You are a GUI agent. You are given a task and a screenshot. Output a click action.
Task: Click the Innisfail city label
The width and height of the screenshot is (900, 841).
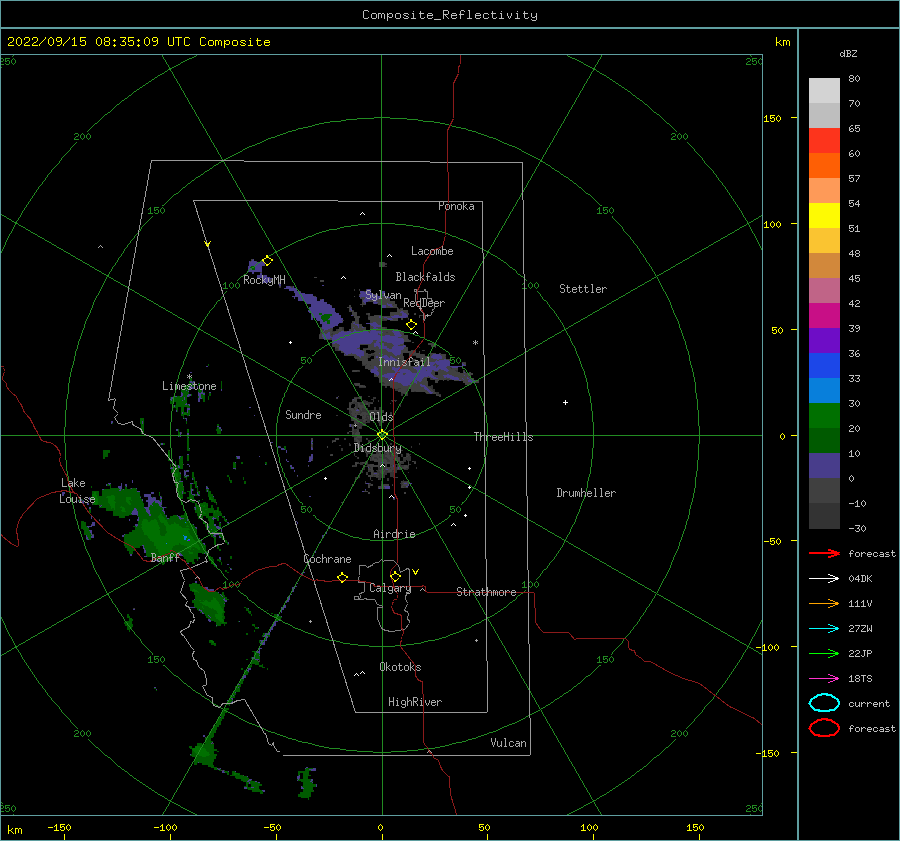pos(404,362)
